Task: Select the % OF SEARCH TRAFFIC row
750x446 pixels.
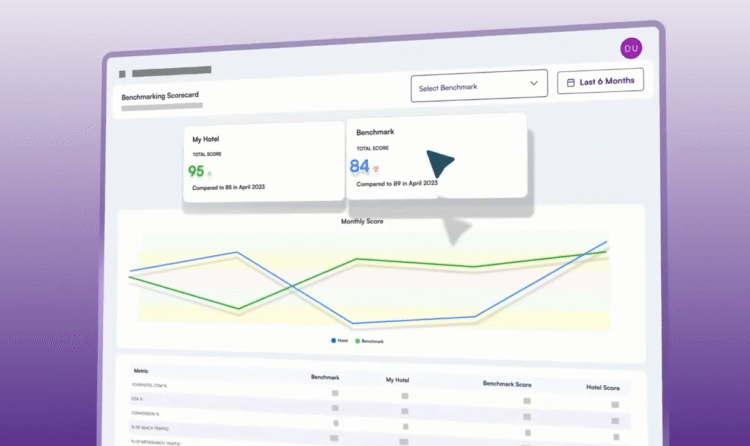Action: [x=379, y=435]
